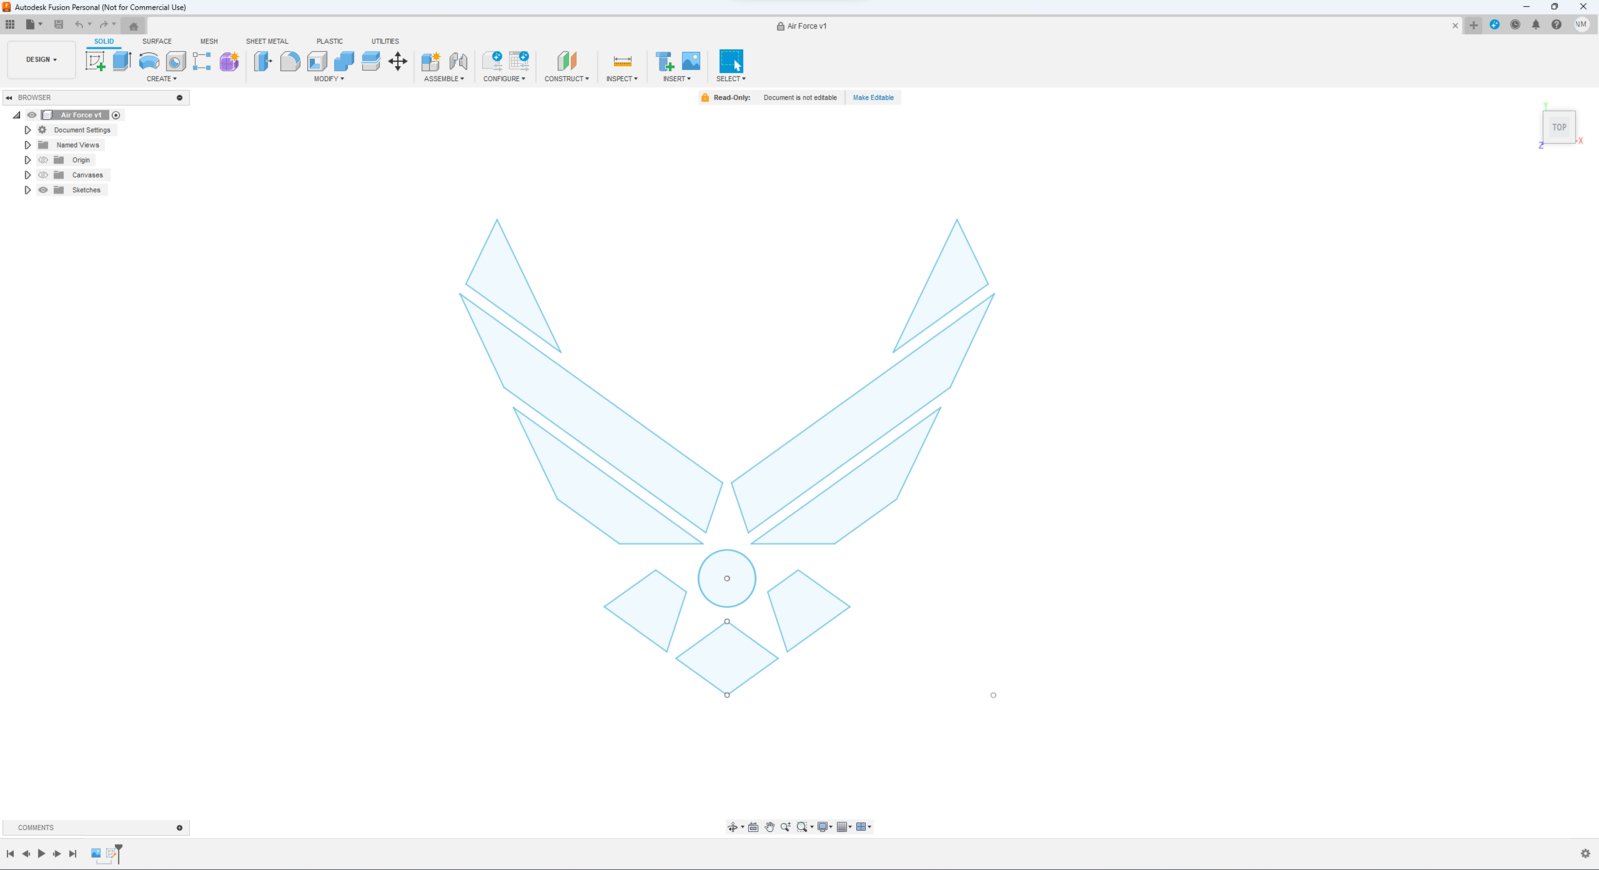Select the sketch feature in timeline
Image resolution: width=1599 pixels, height=870 pixels.
tap(111, 854)
